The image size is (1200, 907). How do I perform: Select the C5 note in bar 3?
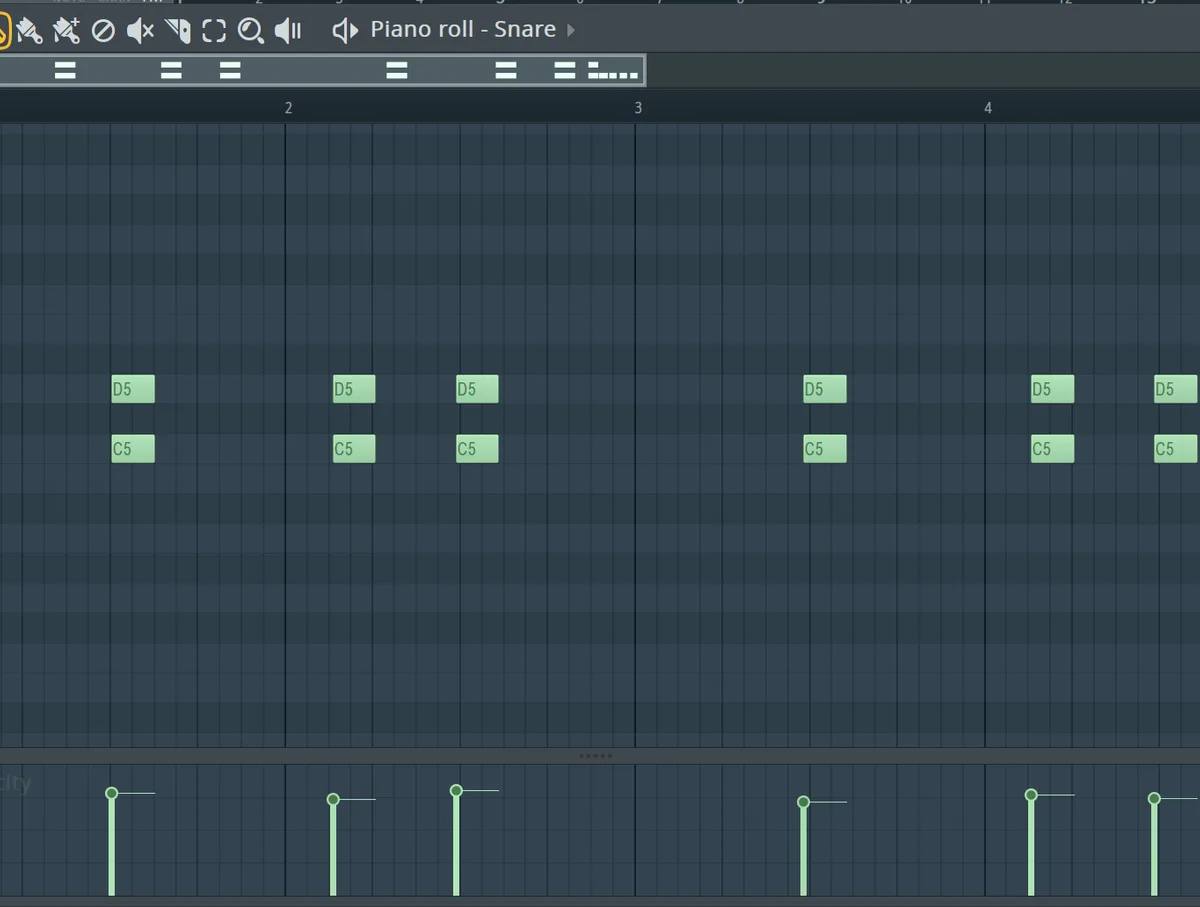(825, 449)
